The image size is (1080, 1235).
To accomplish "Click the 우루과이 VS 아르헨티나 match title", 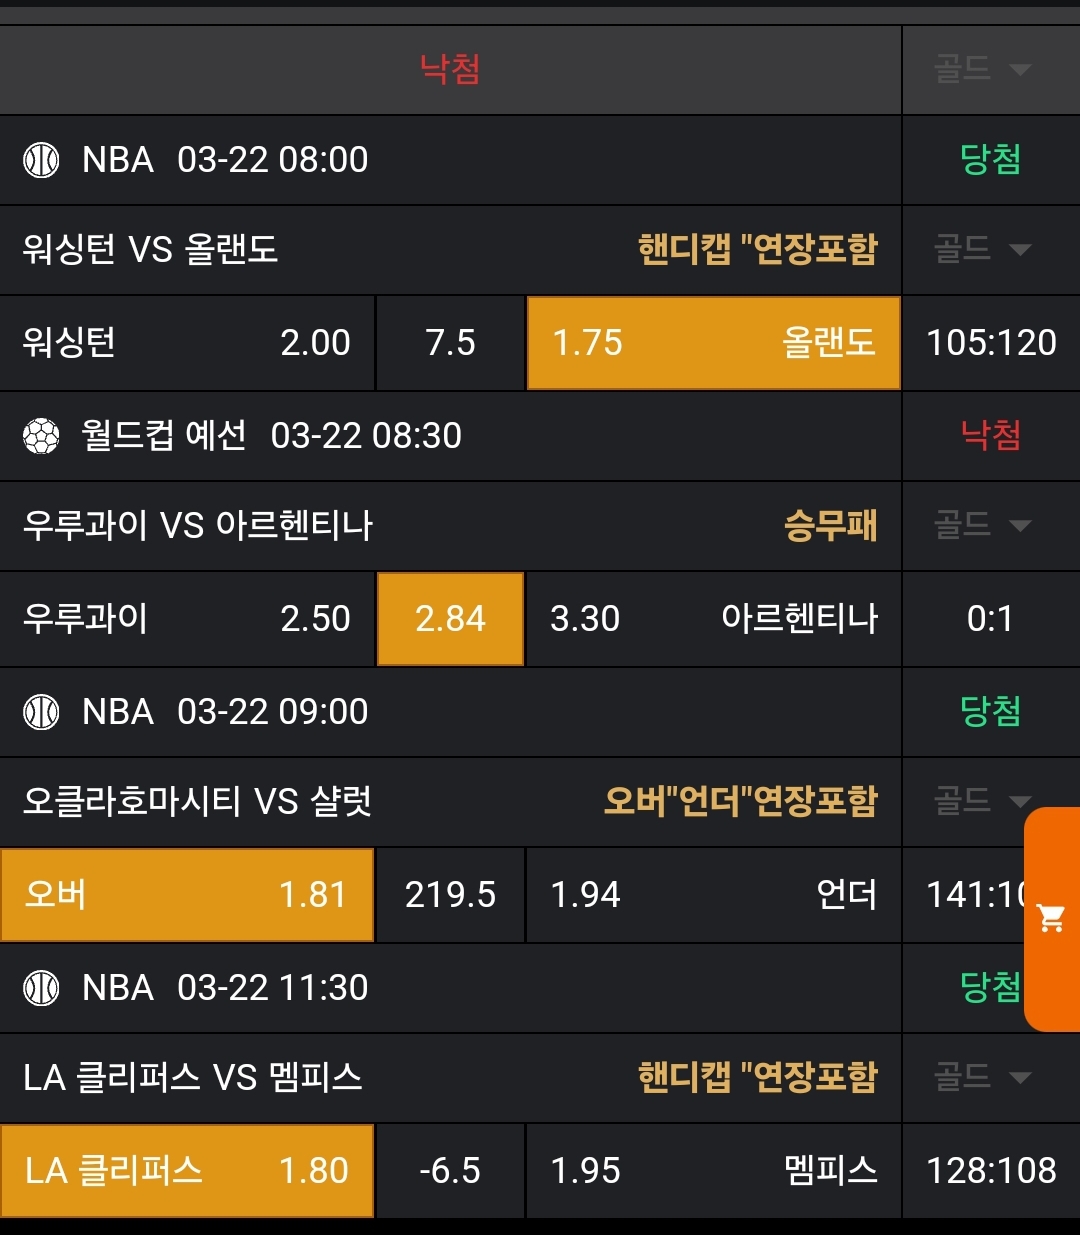I will pos(198,525).
